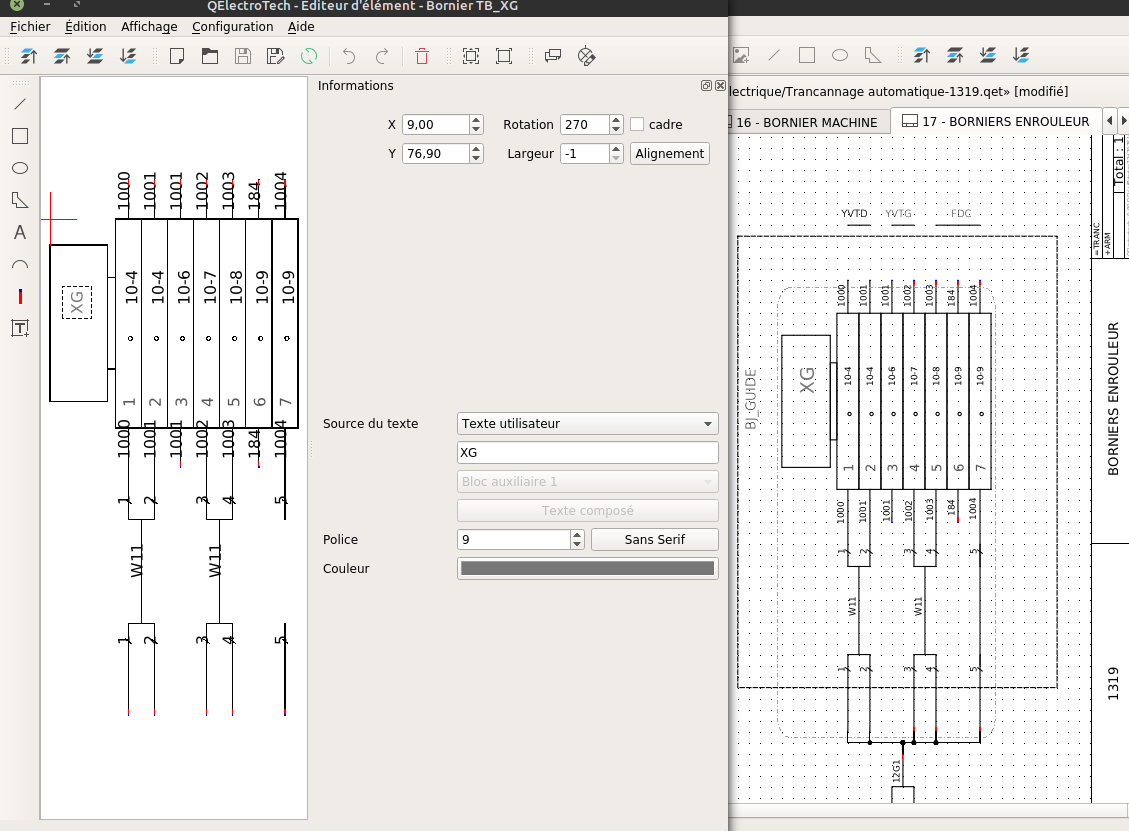The height and width of the screenshot is (831, 1129).
Task: Click the green reload icon
Action: [309, 56]
